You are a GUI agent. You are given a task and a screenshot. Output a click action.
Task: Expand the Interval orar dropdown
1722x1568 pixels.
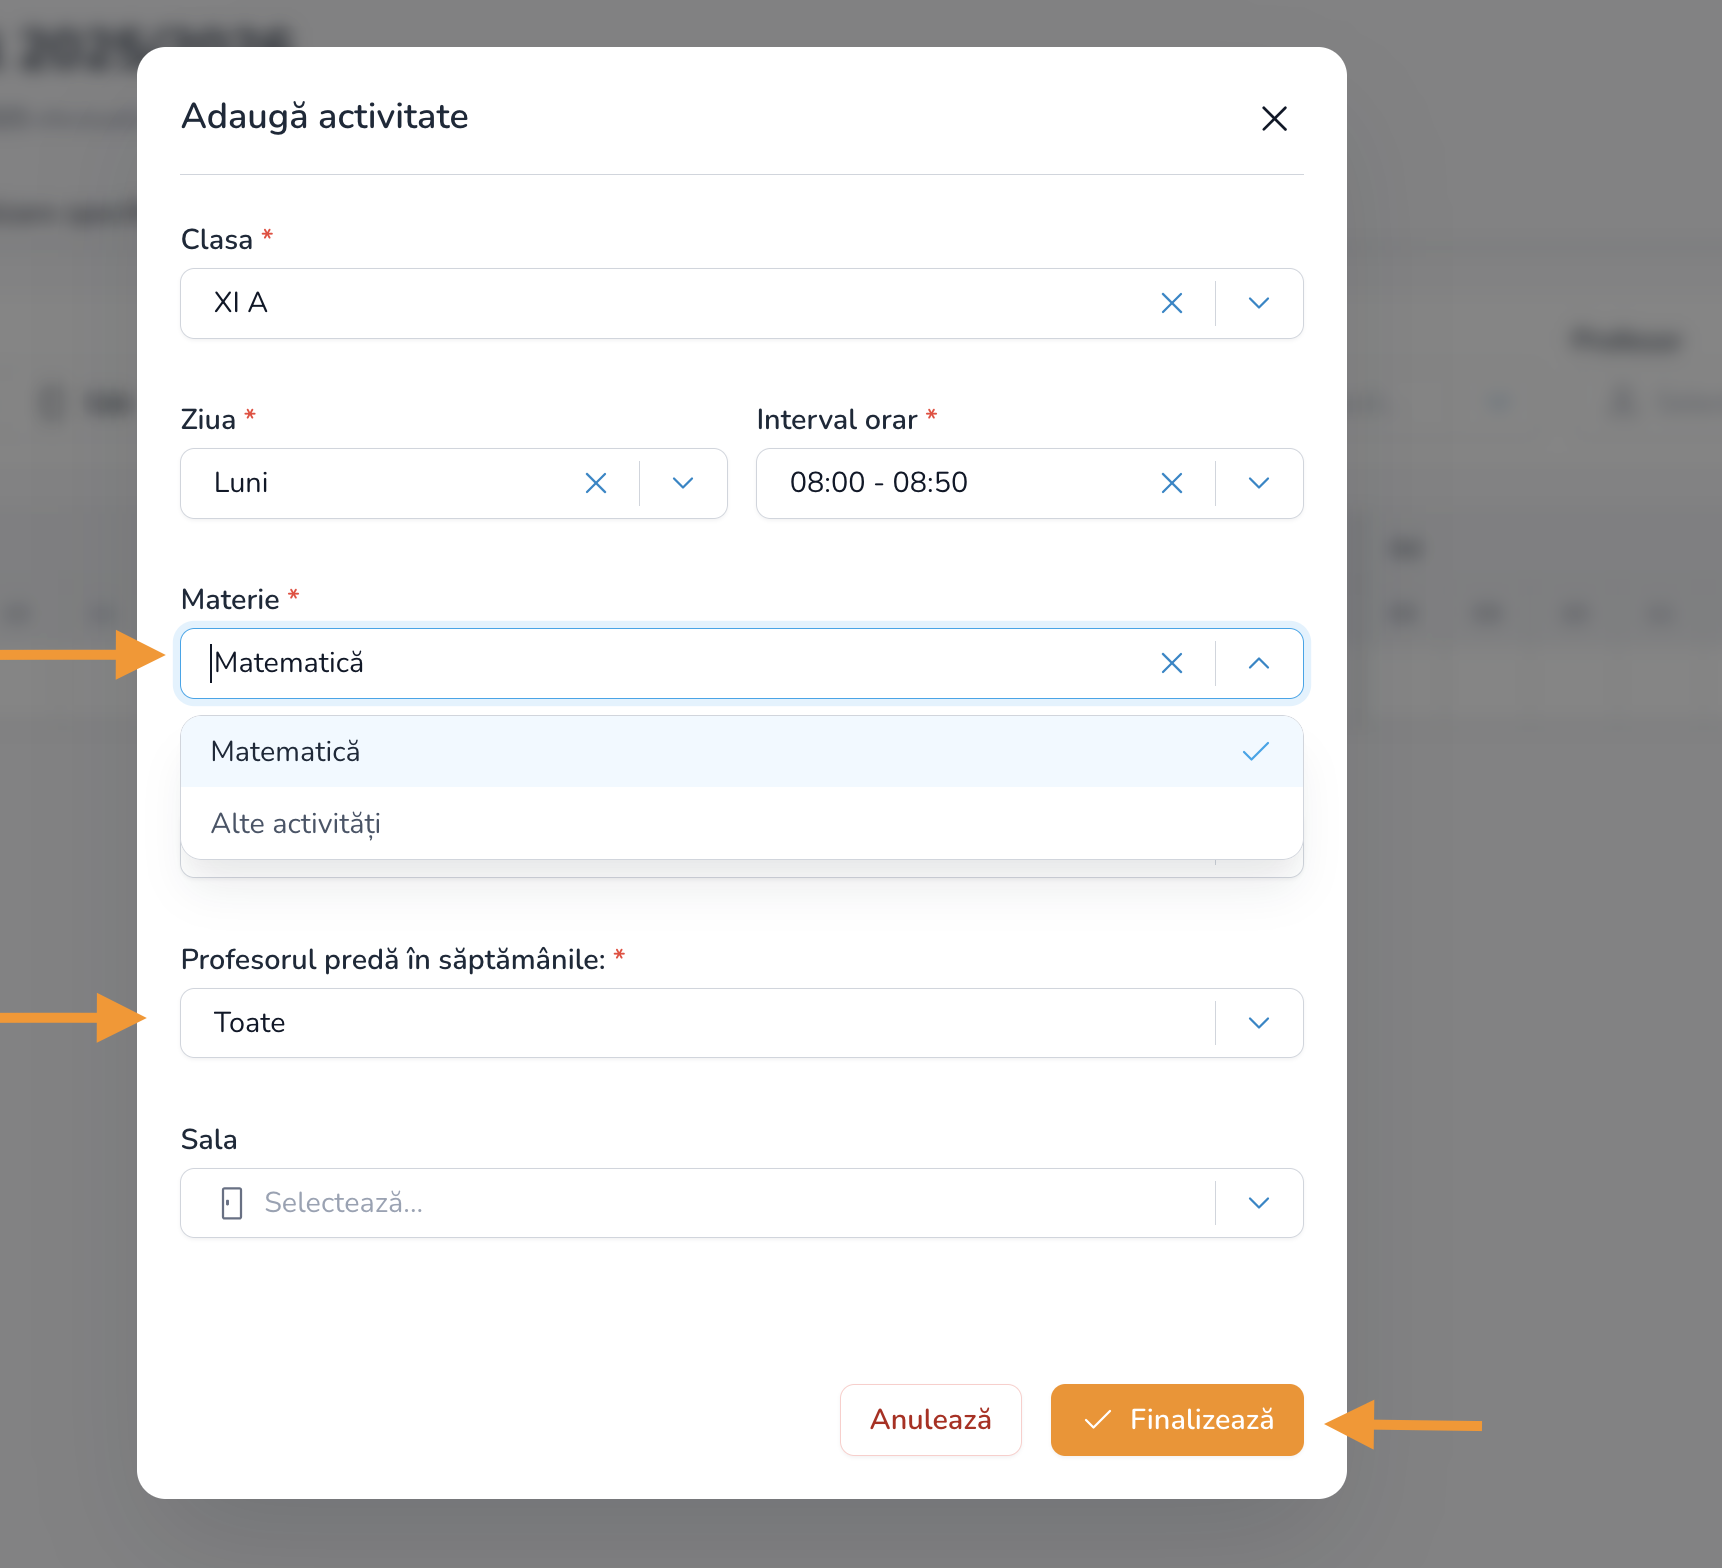(1259, 483)
